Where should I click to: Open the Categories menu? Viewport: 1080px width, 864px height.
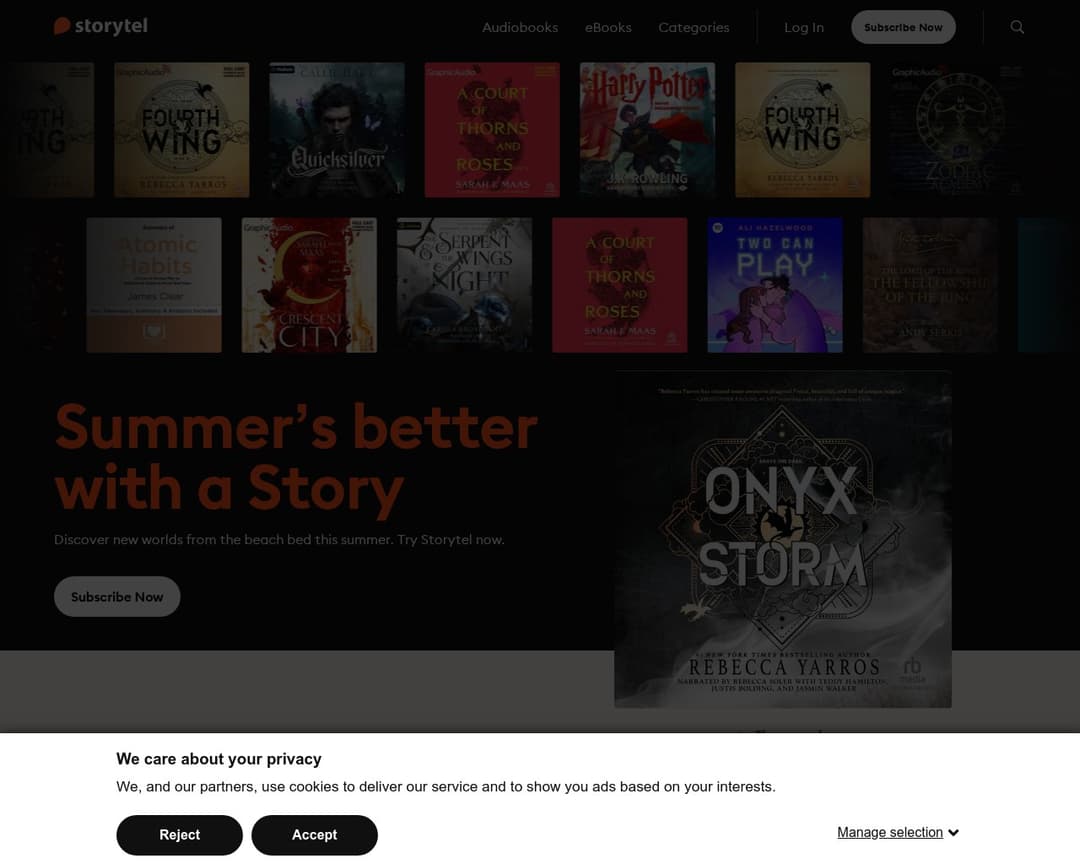click(694, 28)
